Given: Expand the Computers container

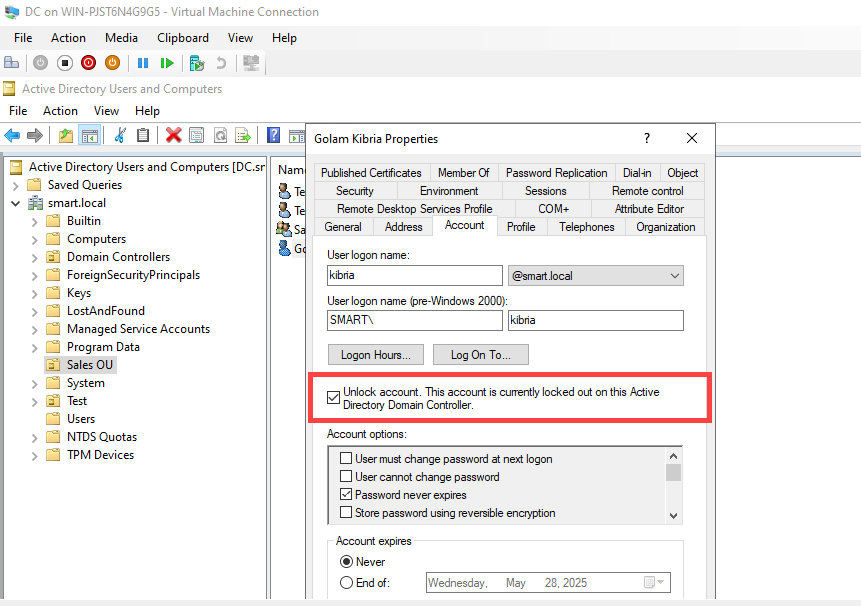Looking at the screenshot, I should [x=35, y=240].
